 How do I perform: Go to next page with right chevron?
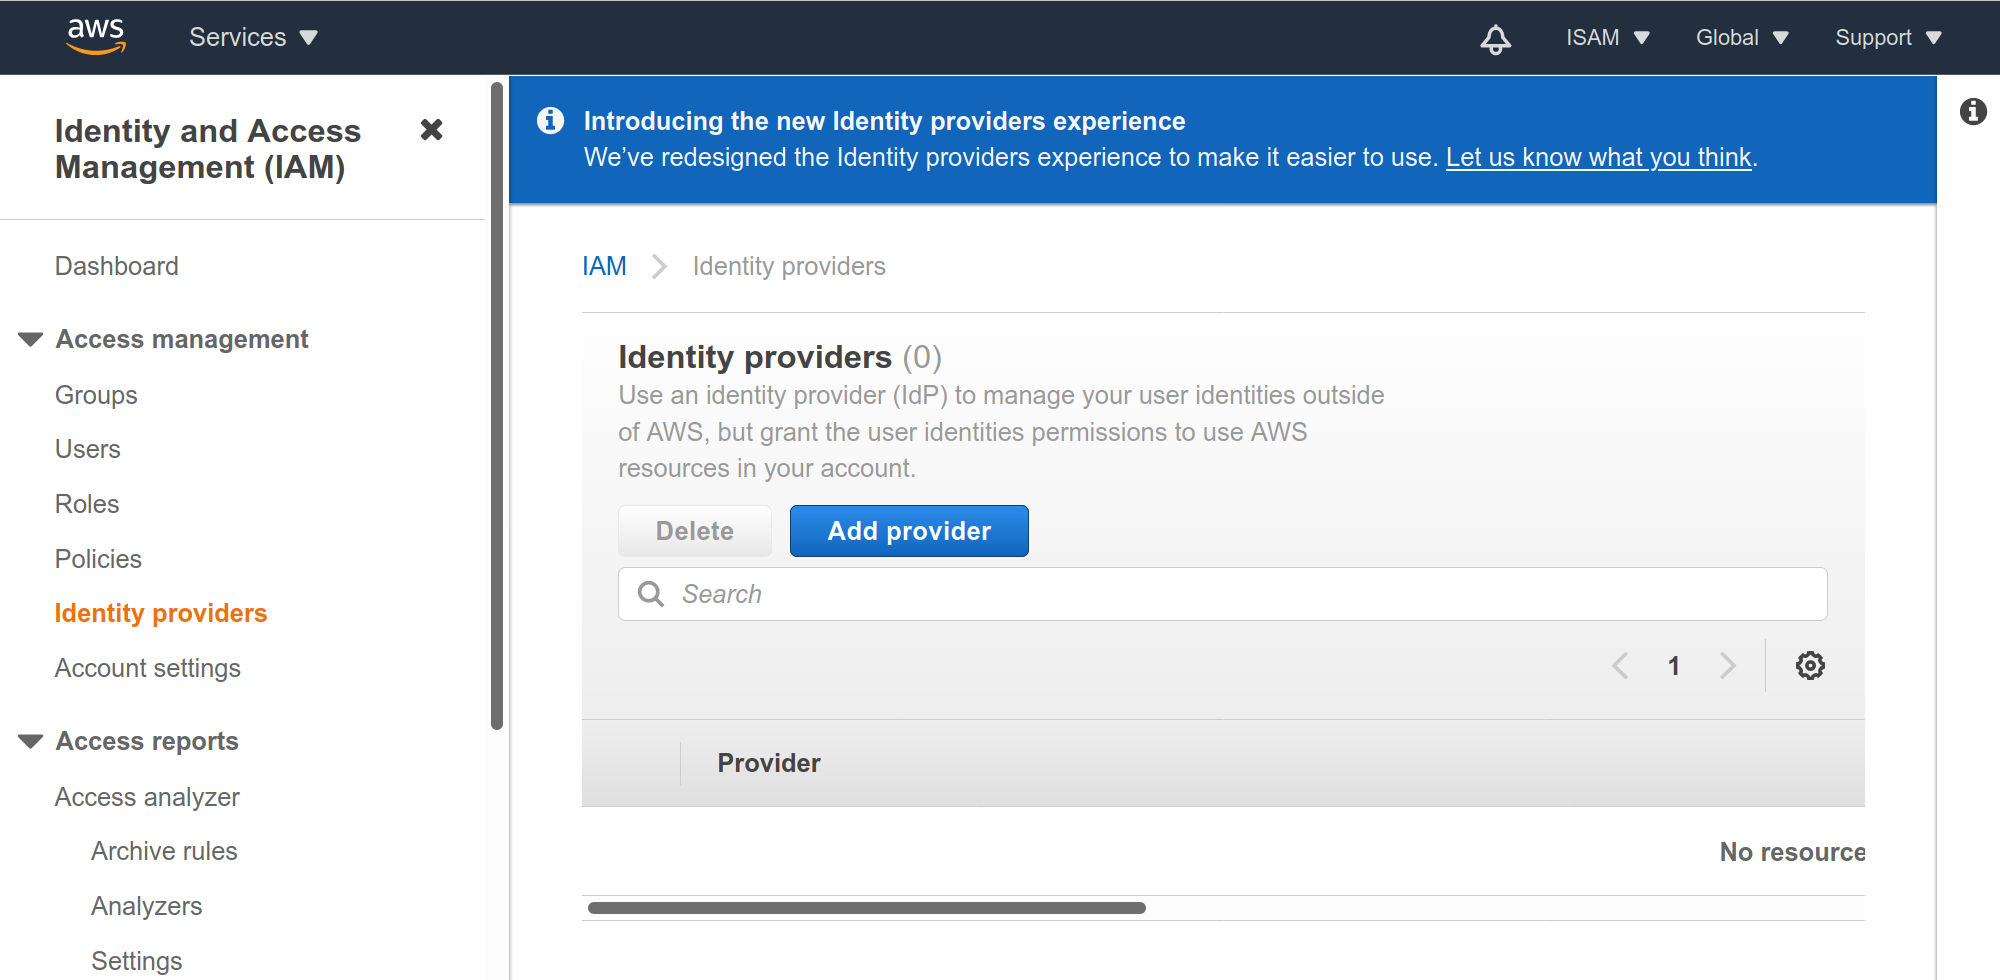click(x=1727, y=666)
